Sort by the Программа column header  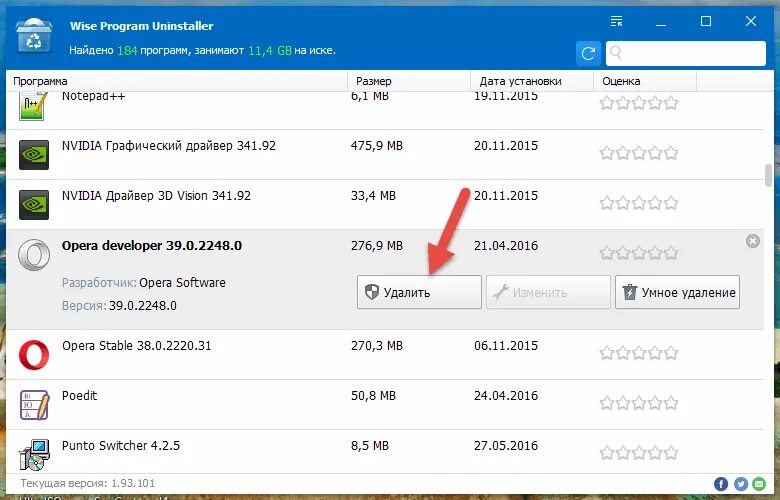tap(177, 81)
